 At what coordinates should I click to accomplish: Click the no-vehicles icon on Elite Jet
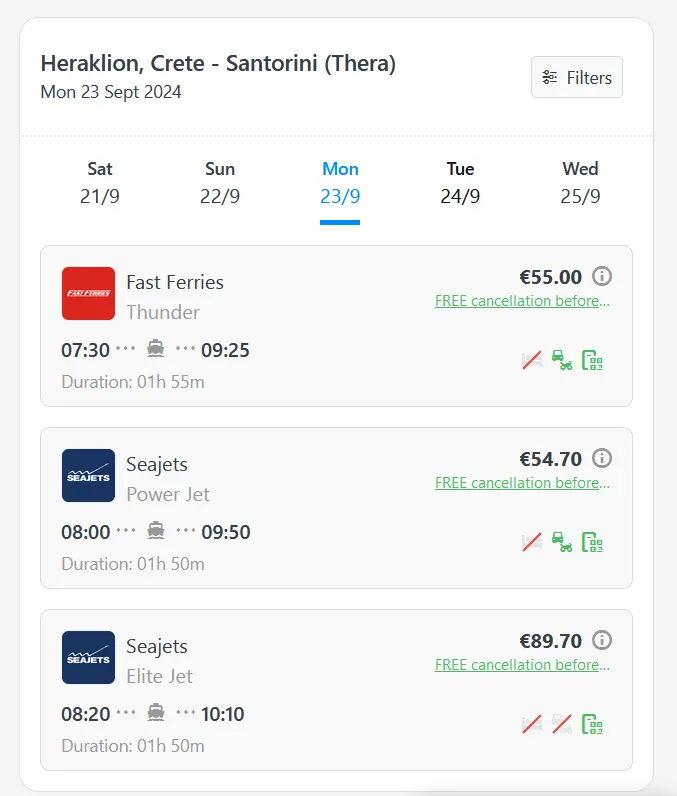[562, 724]
